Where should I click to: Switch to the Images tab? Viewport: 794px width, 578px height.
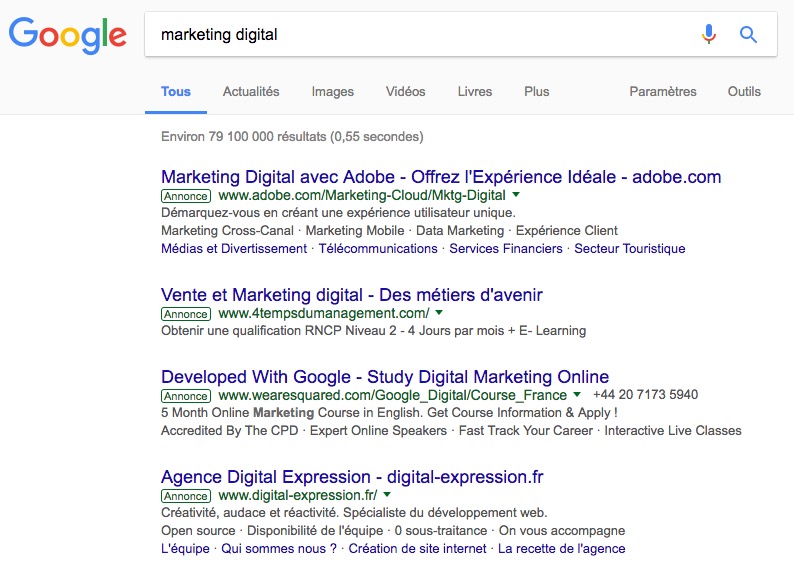pyautogui.click(x=333, y=92)
